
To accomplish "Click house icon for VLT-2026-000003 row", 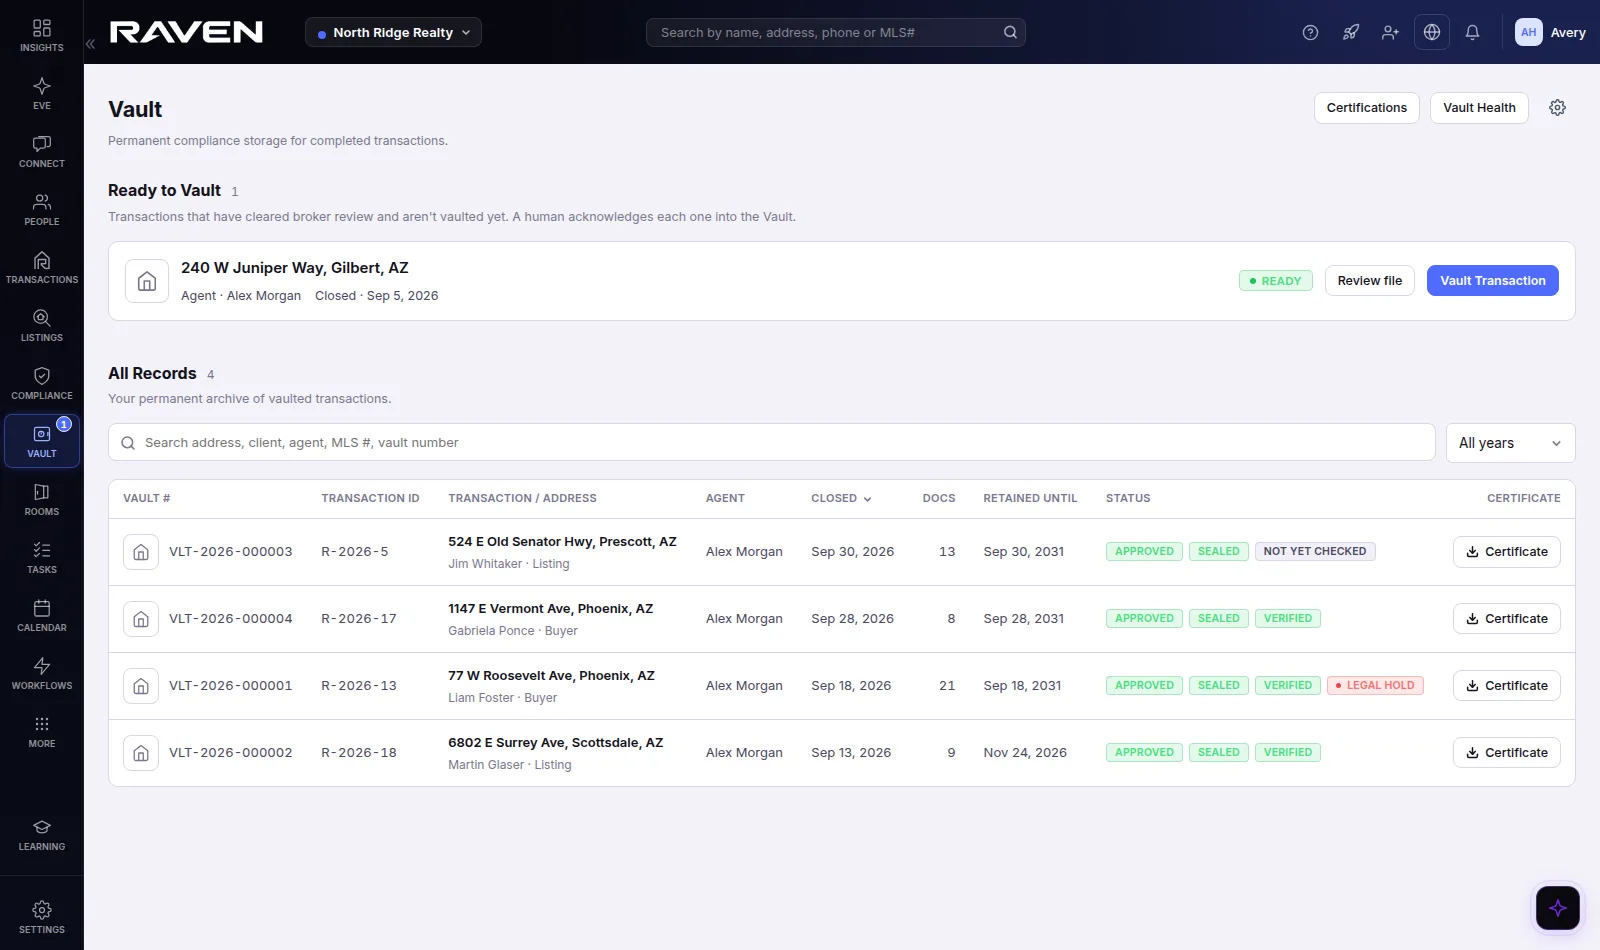I will 141,552.
